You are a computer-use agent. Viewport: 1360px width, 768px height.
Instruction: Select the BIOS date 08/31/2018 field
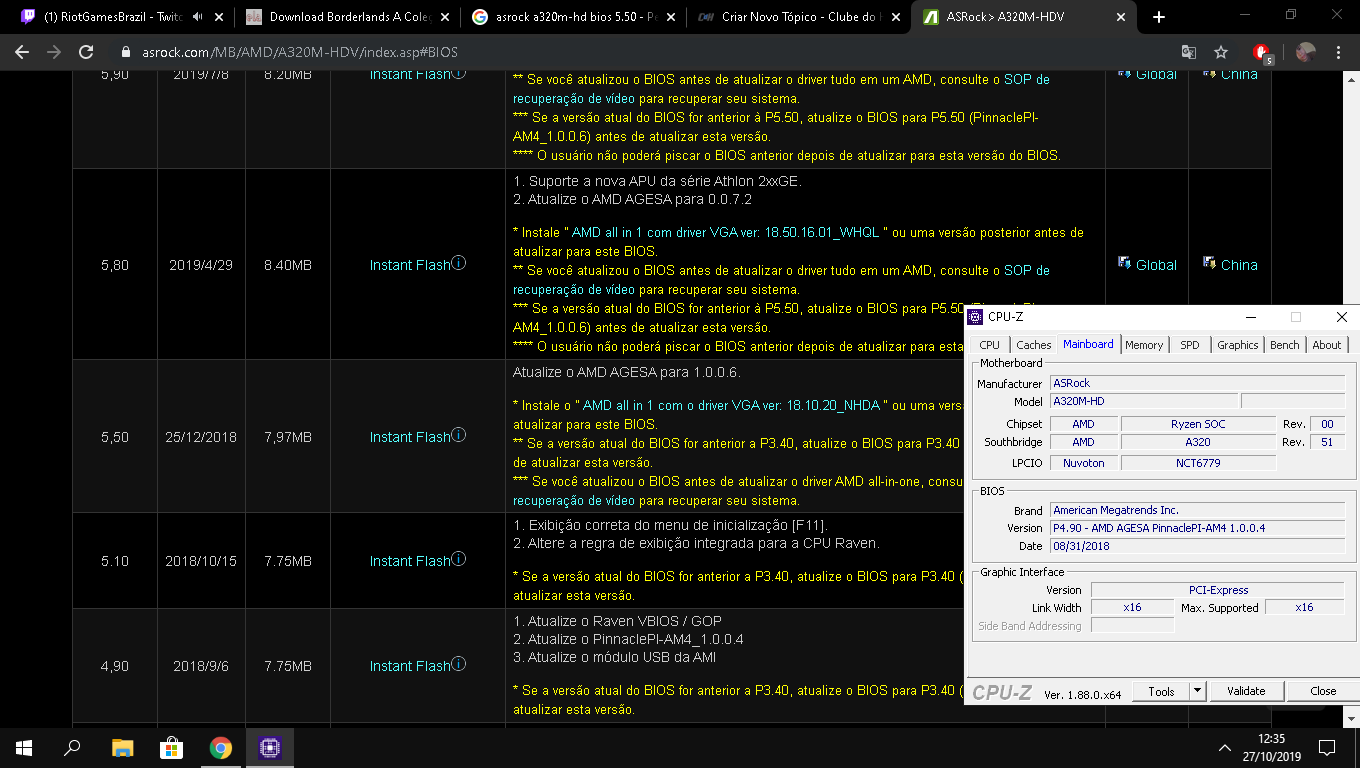[x=1198, y=546]
